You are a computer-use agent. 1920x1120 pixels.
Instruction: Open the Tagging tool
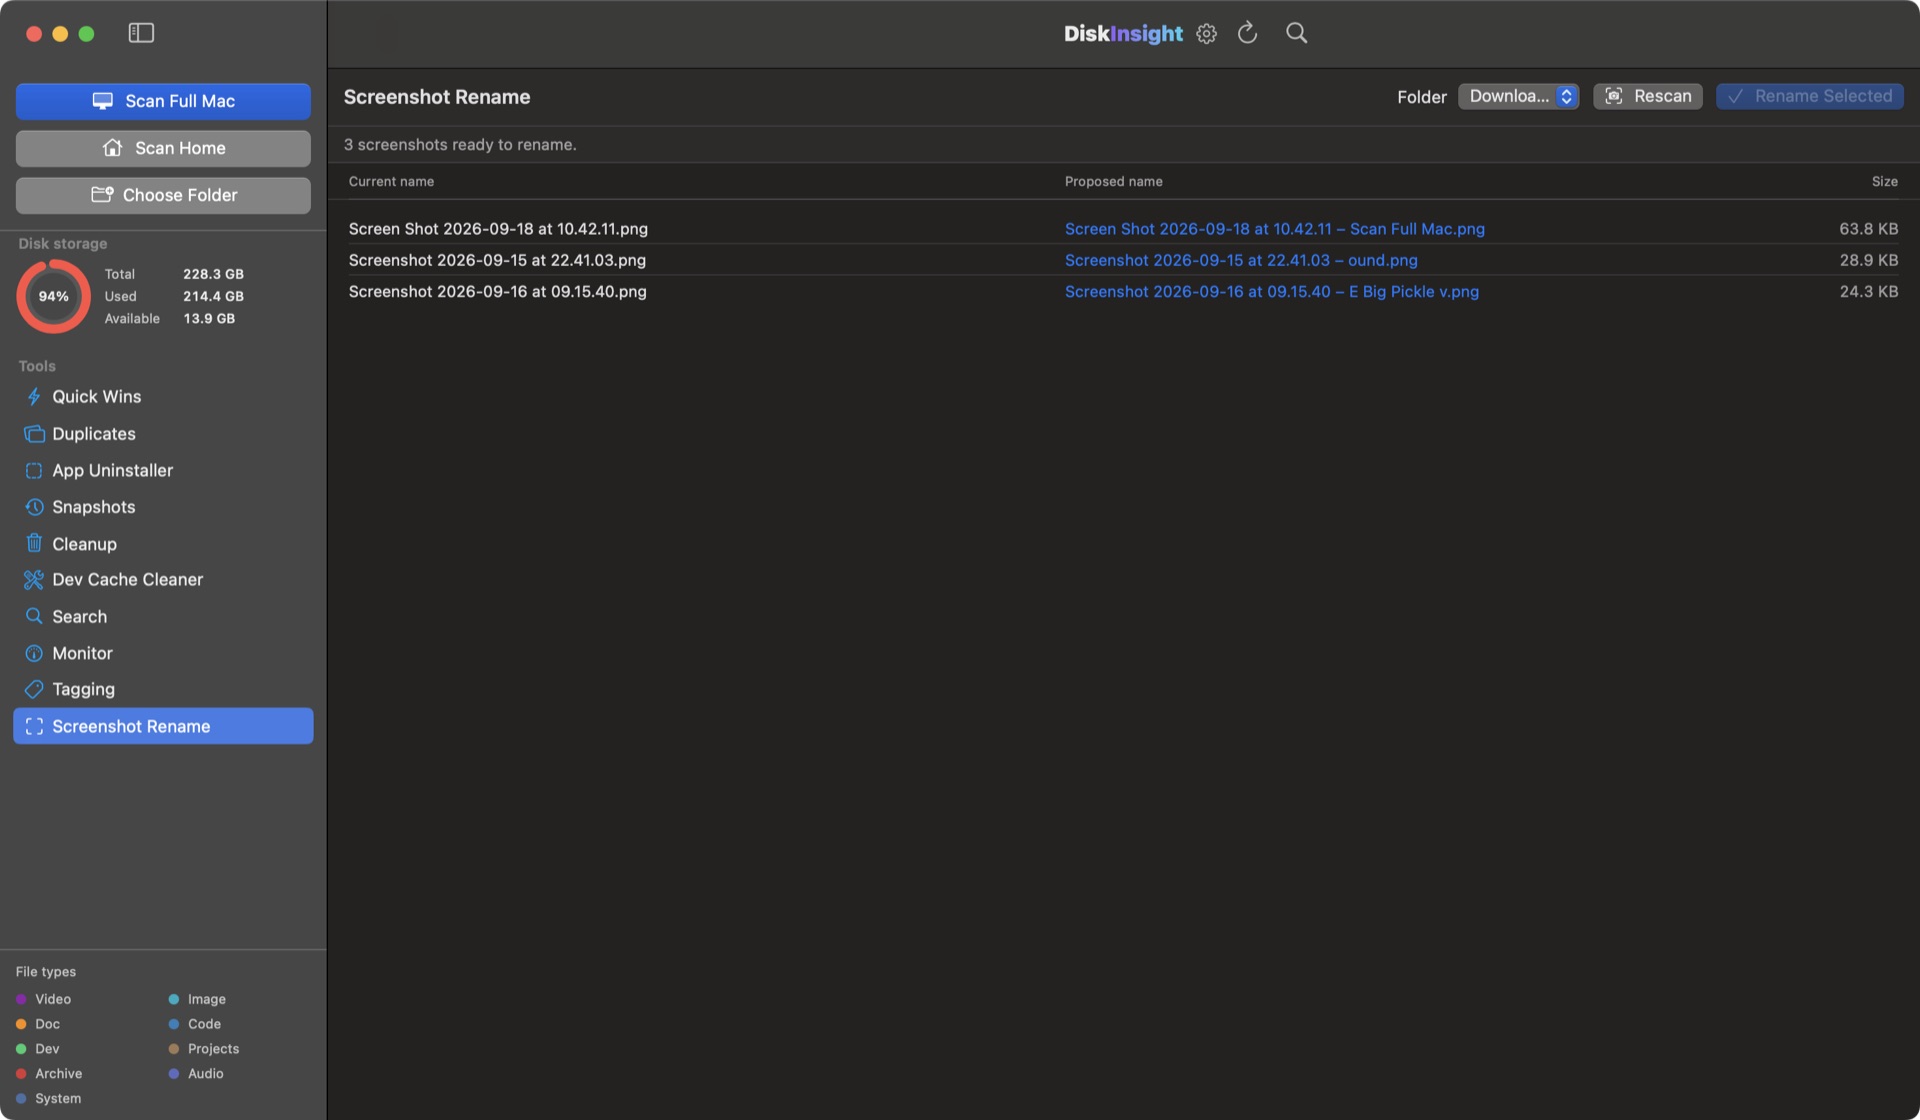pos(163,690)
